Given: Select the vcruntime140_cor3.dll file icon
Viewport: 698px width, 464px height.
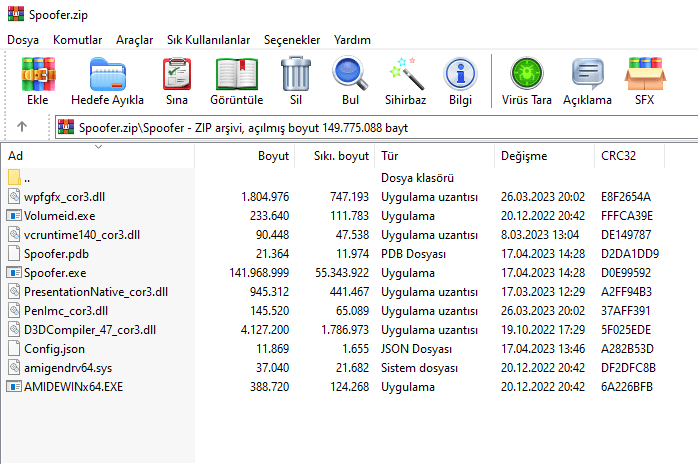Looking at the screenshot, I should pos(14,234).
